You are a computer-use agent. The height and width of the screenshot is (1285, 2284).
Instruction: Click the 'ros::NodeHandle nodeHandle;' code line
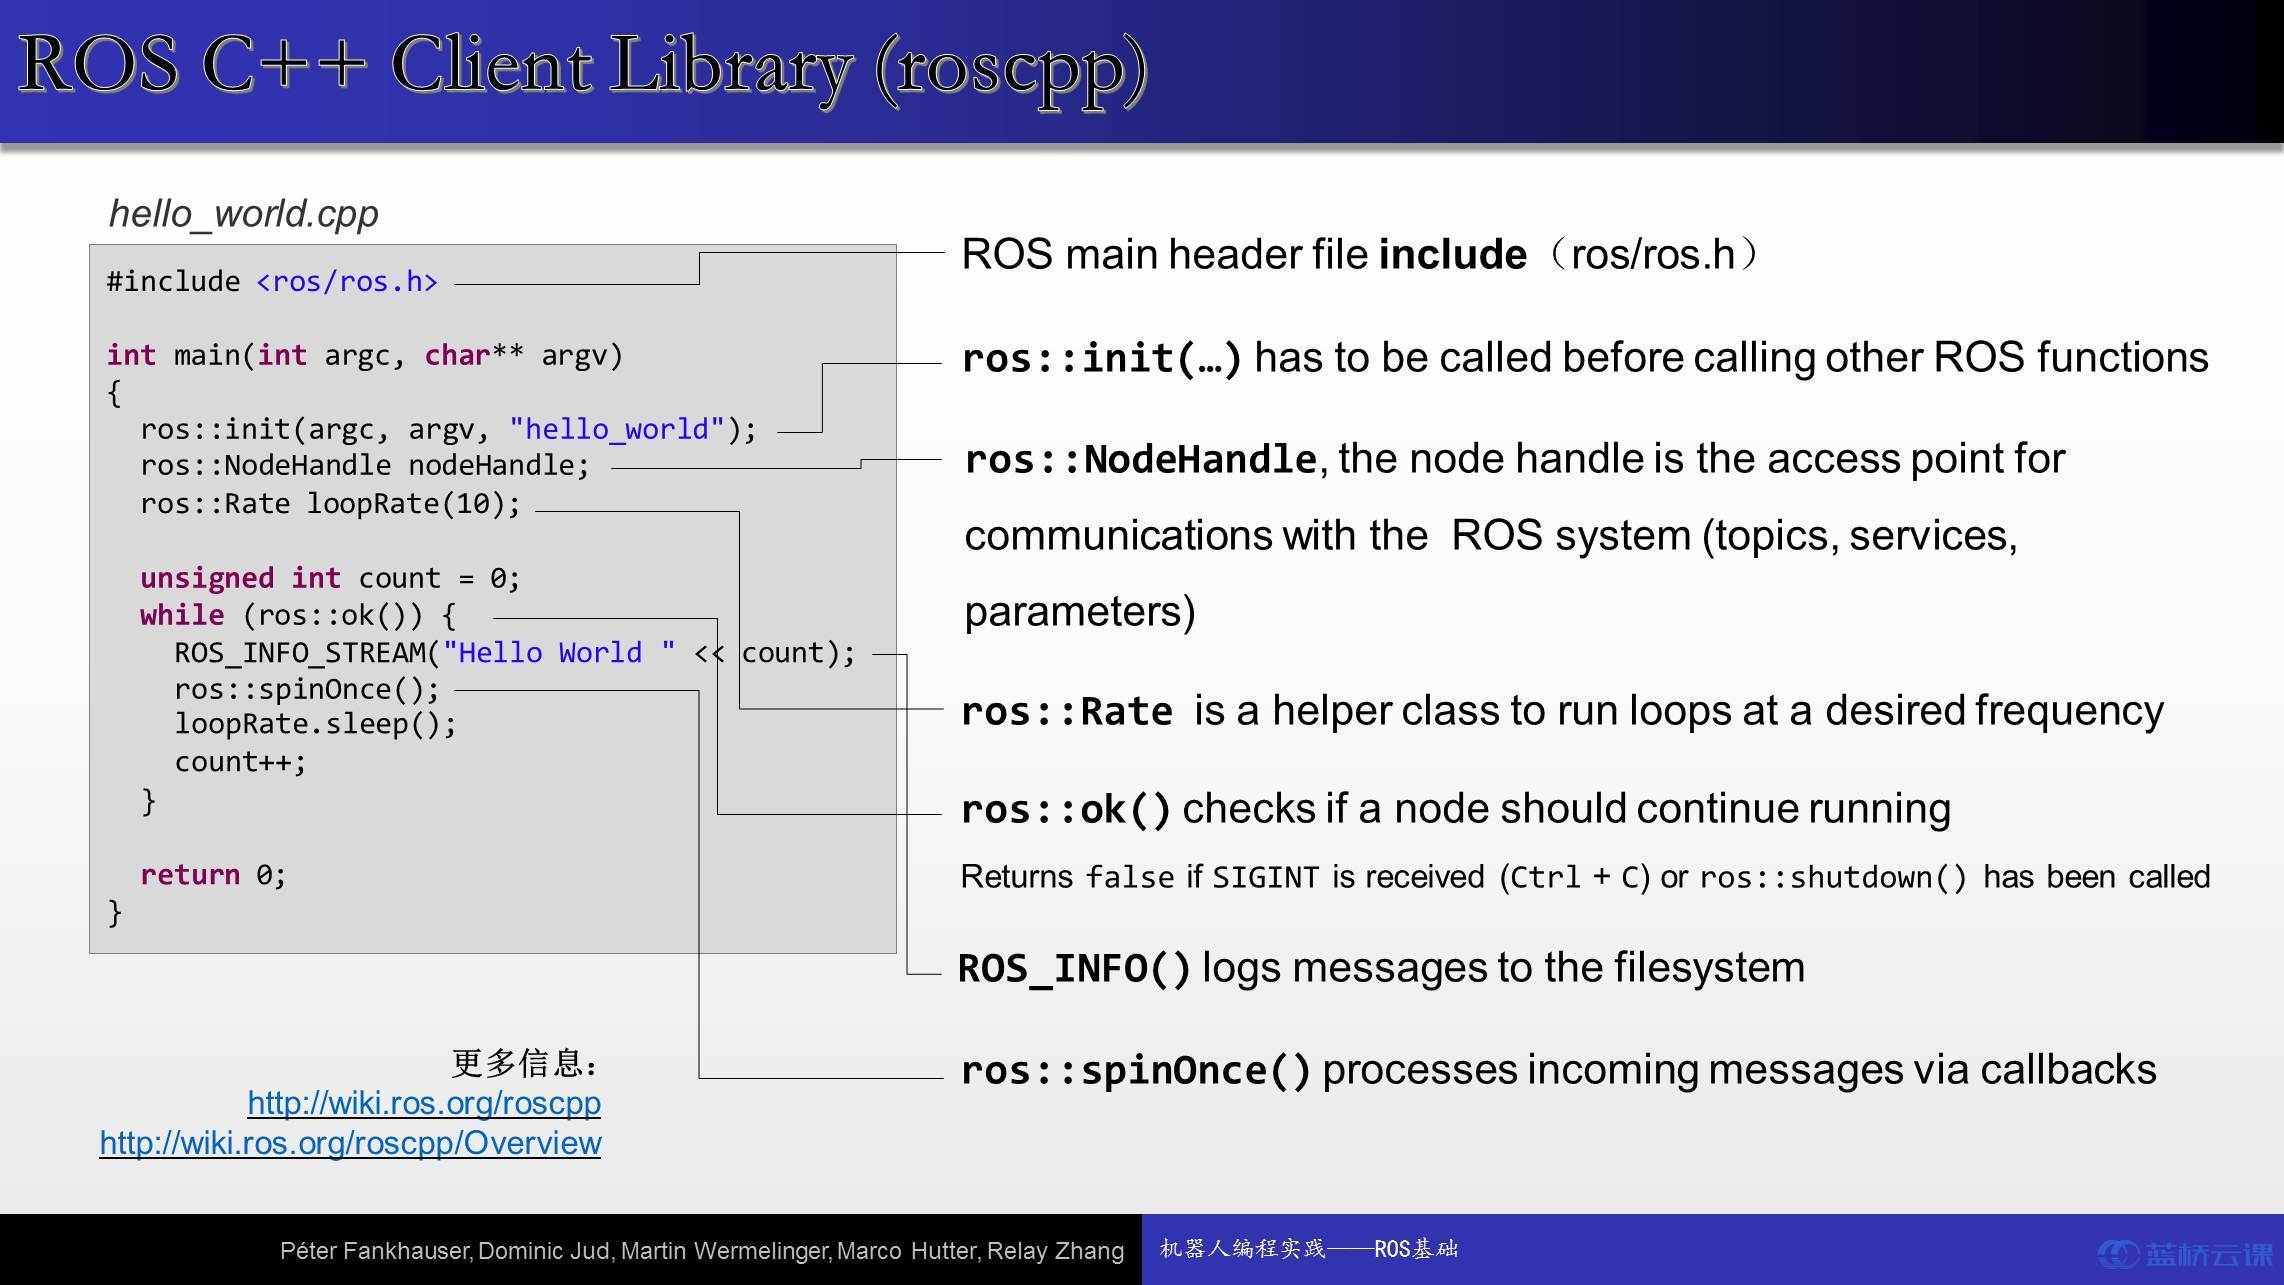(365, 465)
